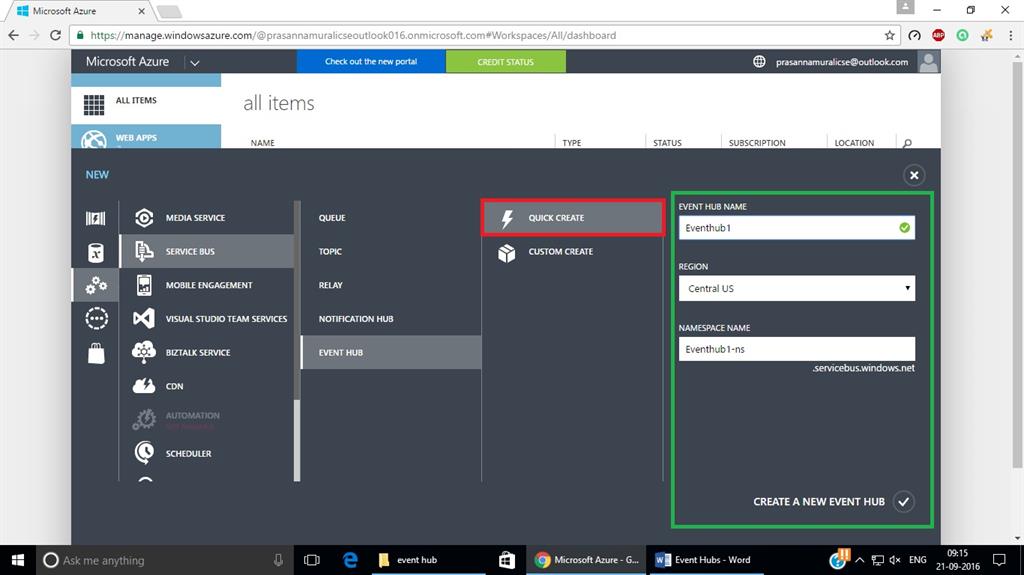
Task: Open the Action Center notifications icon
Action: click(x=999, y=560)
